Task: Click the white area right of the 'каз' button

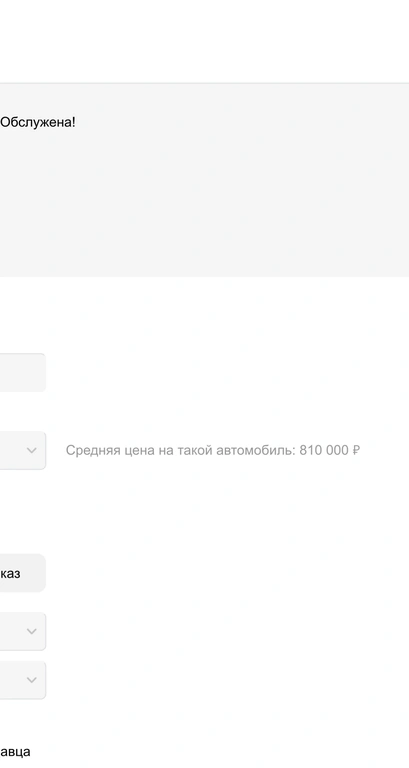Action: click(225, 573)
